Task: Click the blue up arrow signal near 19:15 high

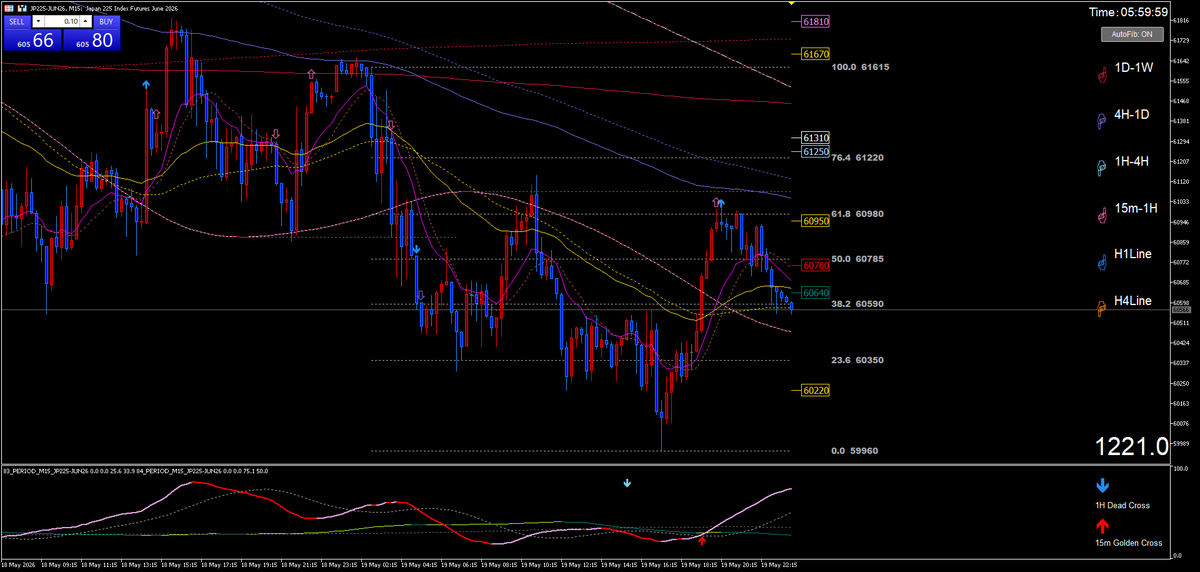Action: click(721, 203)
